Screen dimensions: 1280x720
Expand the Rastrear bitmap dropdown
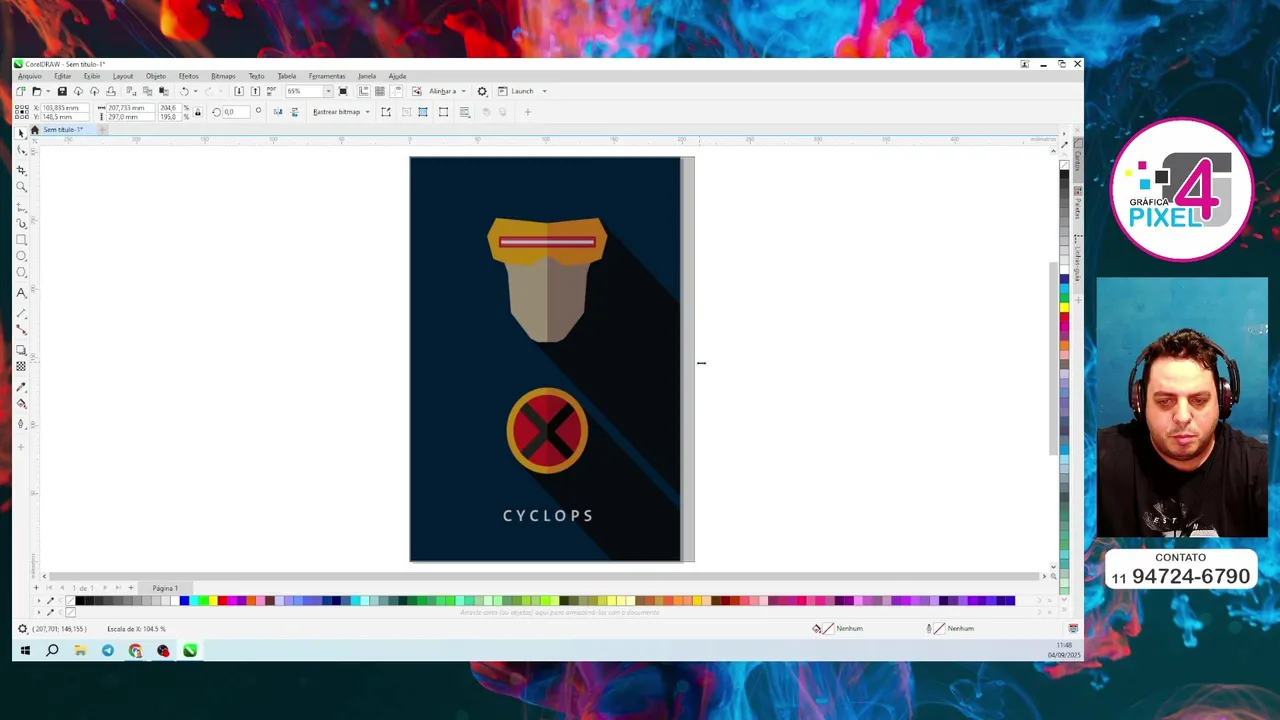tap(367, 112)
